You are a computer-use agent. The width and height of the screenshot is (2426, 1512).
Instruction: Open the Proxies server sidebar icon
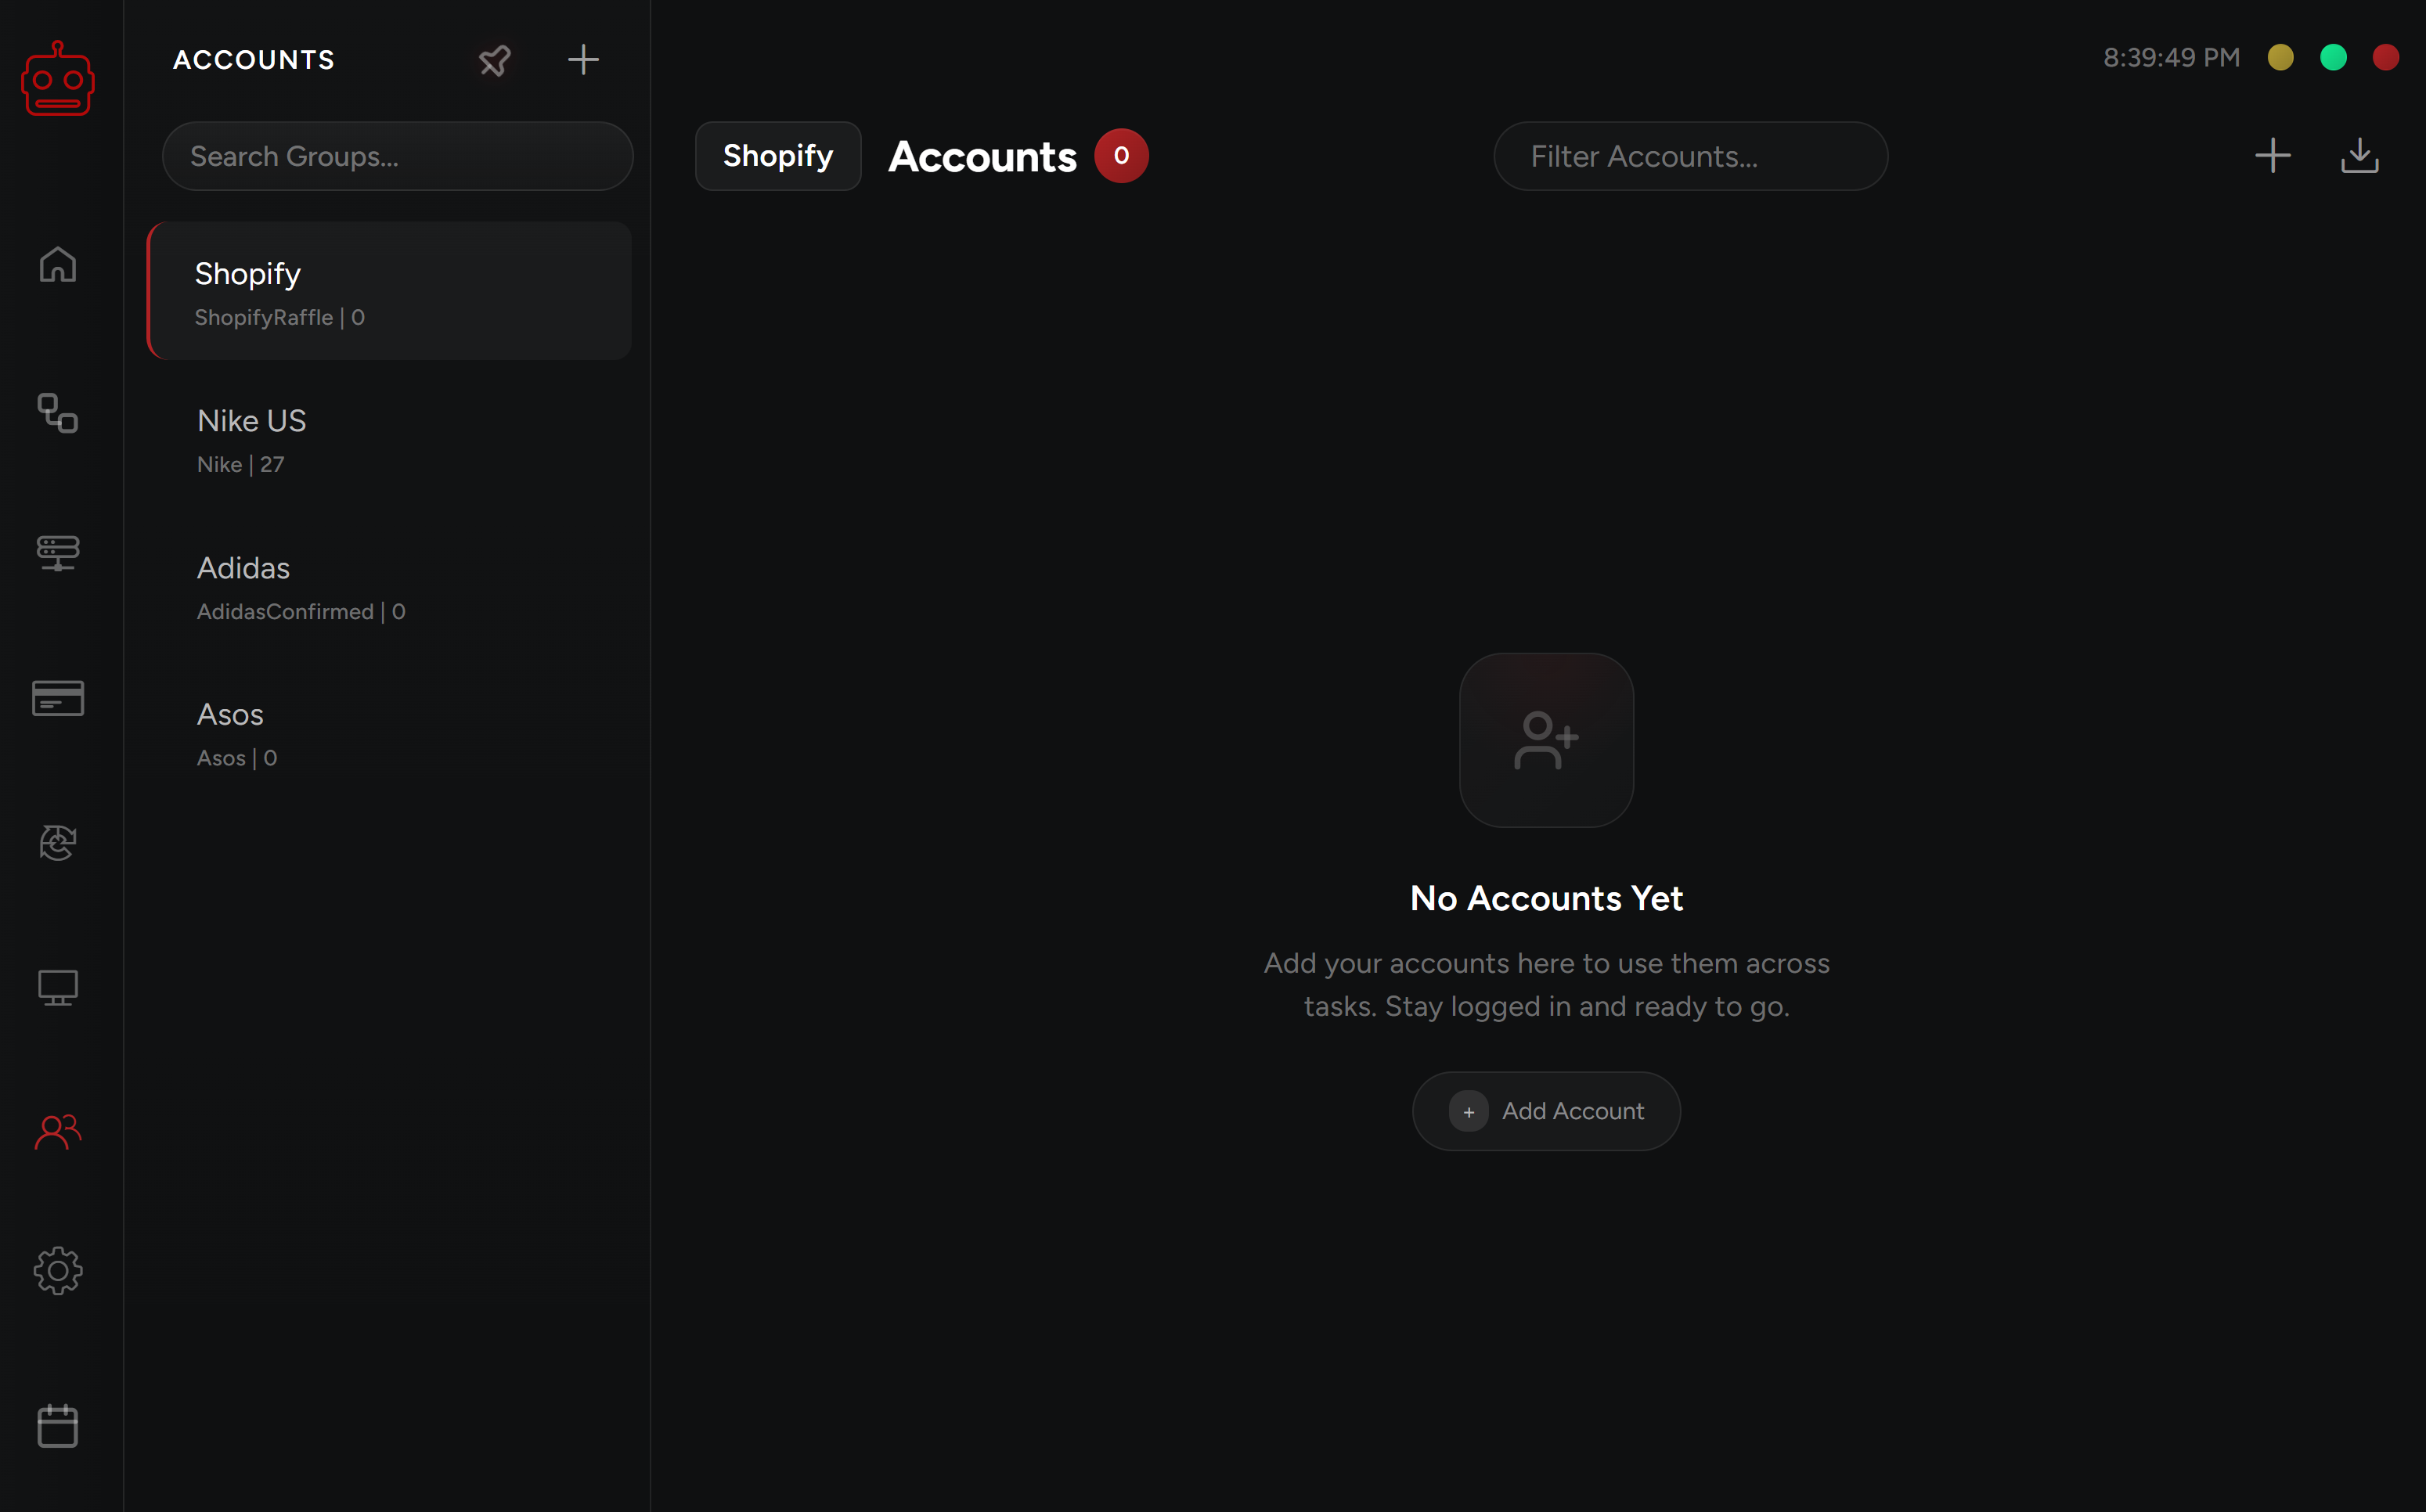point(58,553)
